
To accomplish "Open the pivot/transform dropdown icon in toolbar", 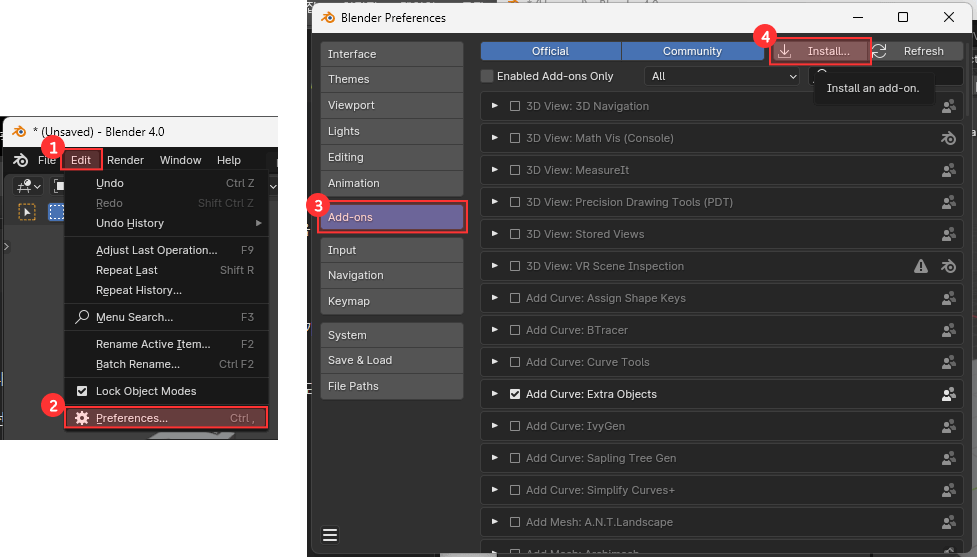I will [28, 186].
